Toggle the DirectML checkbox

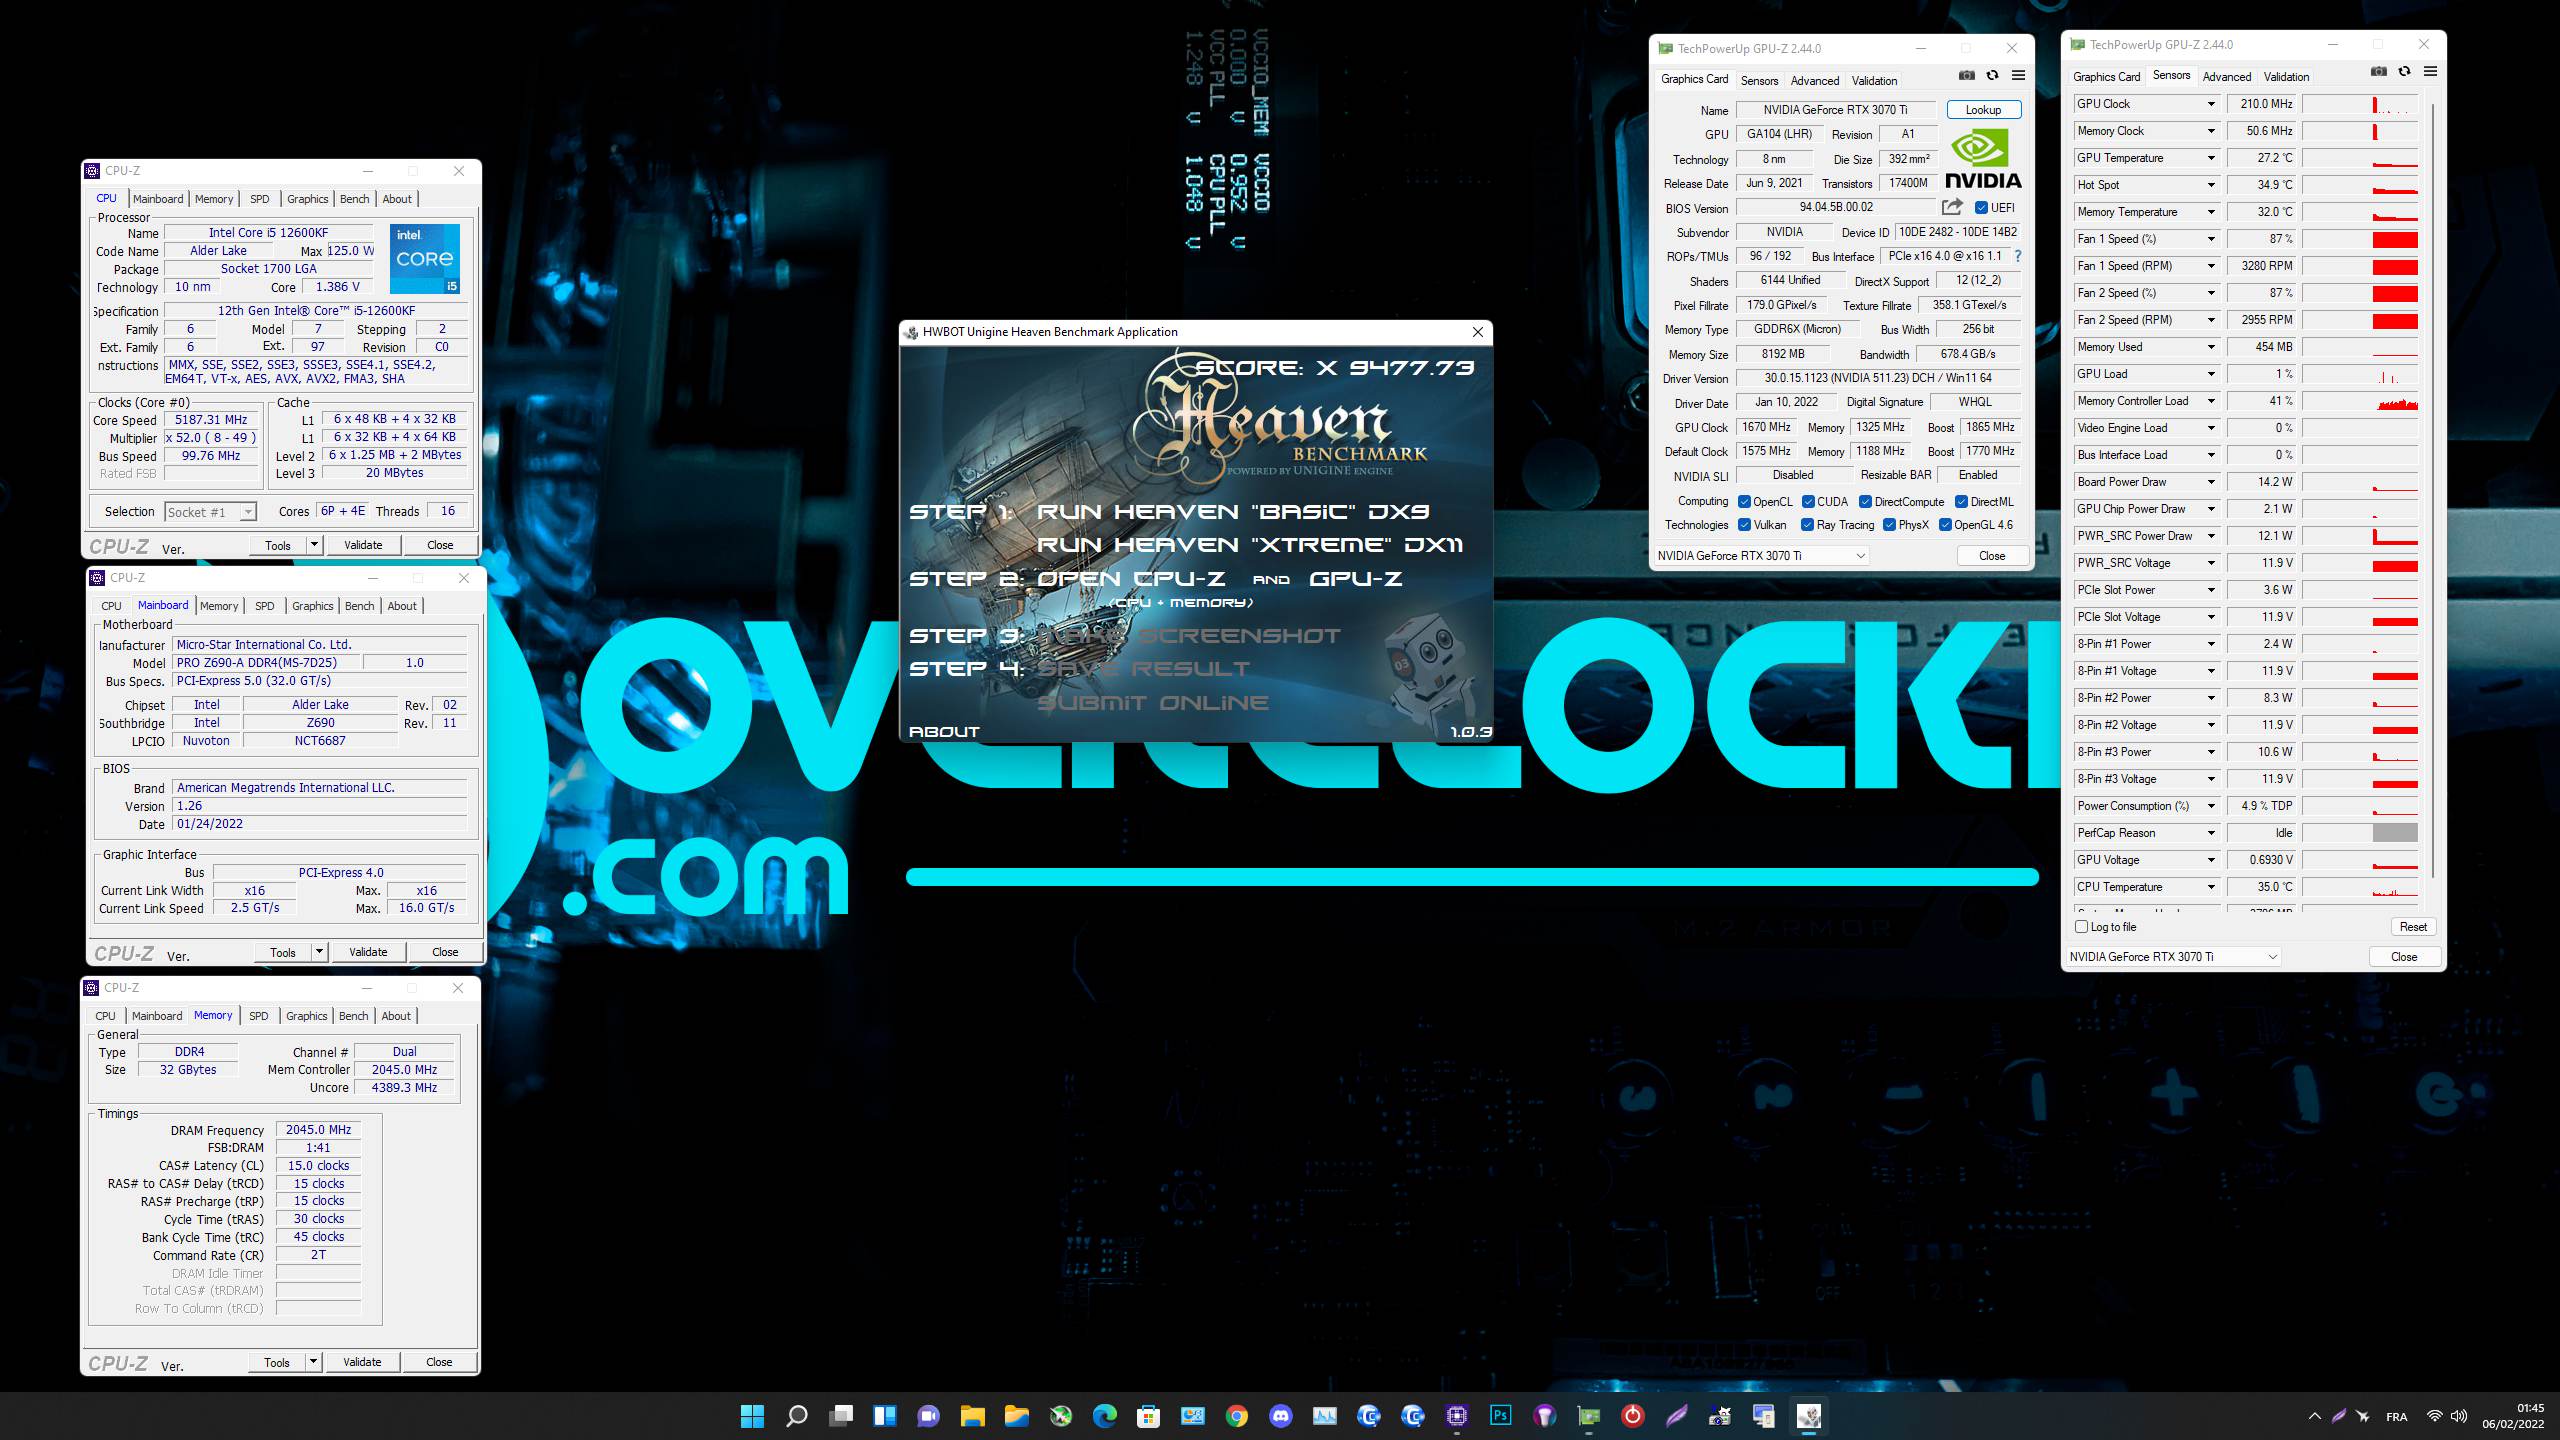tap(1961, 502)
